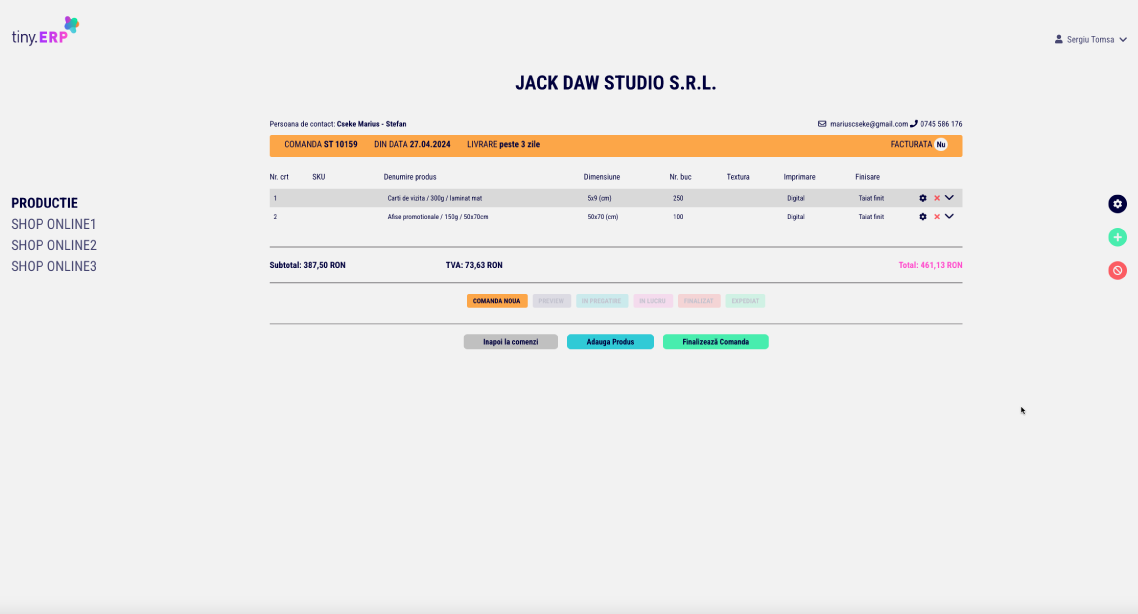This screenshot has height=614, width=1138.
Task: Click the Sergiu Tomsa user name
Action: pyautogui.click(x=1090, y=40)
